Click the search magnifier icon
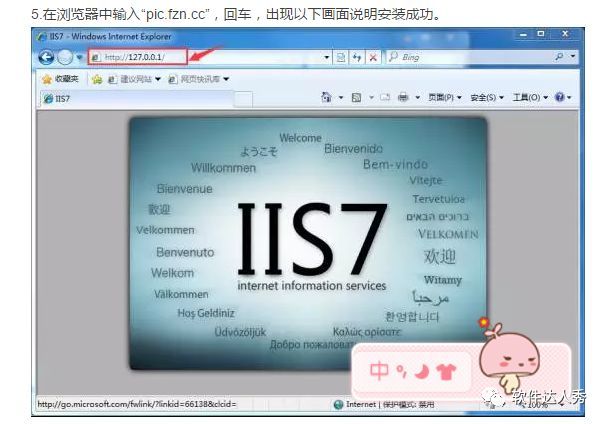 point(558,57)
